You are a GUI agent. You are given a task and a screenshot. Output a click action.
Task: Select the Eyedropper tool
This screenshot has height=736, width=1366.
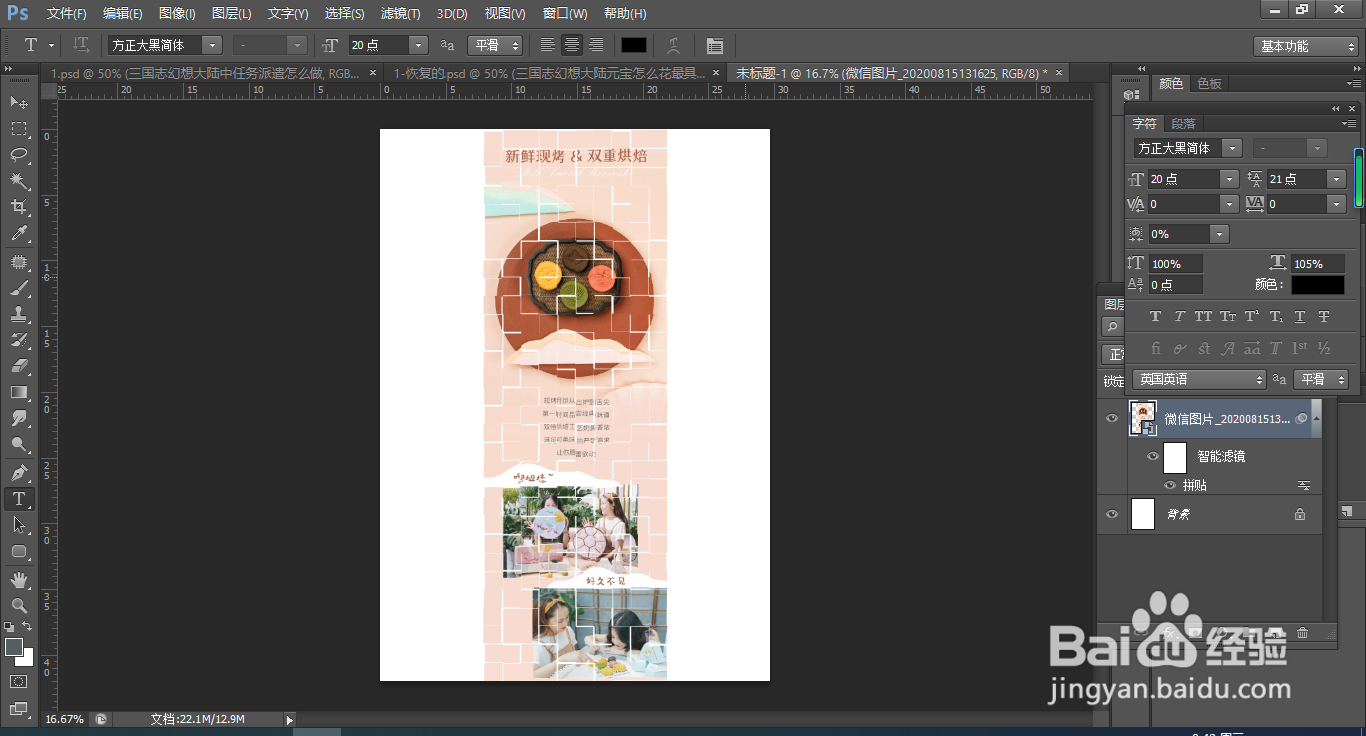[19, 233]
